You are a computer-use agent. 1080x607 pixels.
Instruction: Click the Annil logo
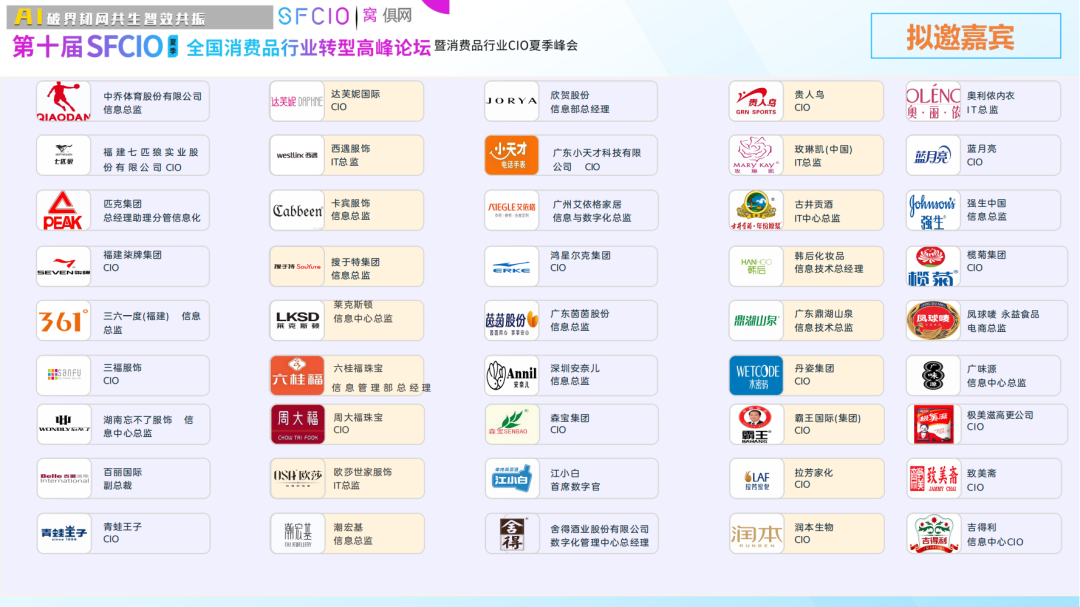click(x=511, y=375)
